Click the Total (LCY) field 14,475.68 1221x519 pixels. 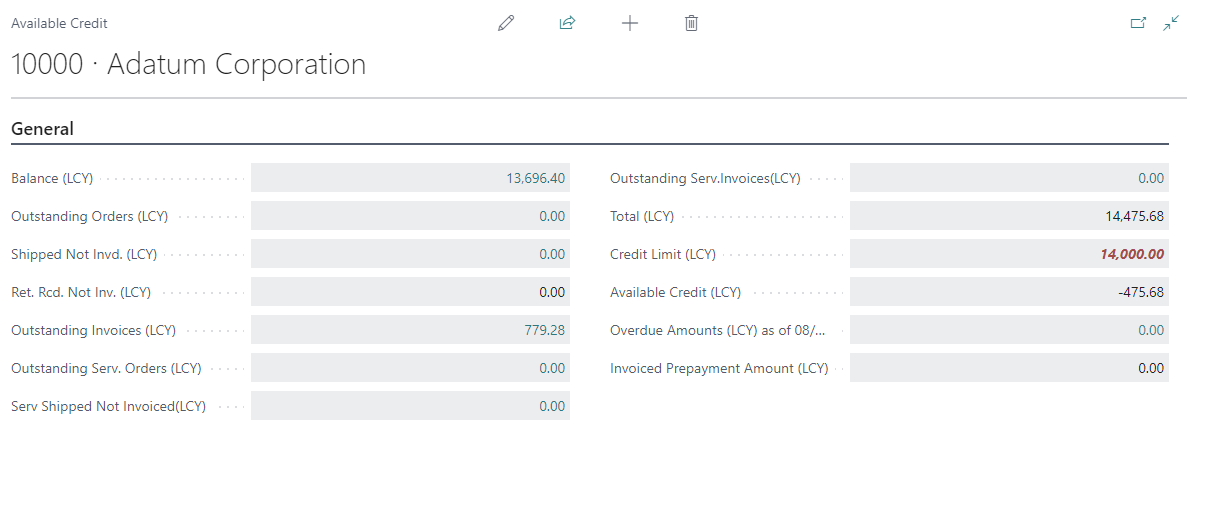pos(1009,216)
